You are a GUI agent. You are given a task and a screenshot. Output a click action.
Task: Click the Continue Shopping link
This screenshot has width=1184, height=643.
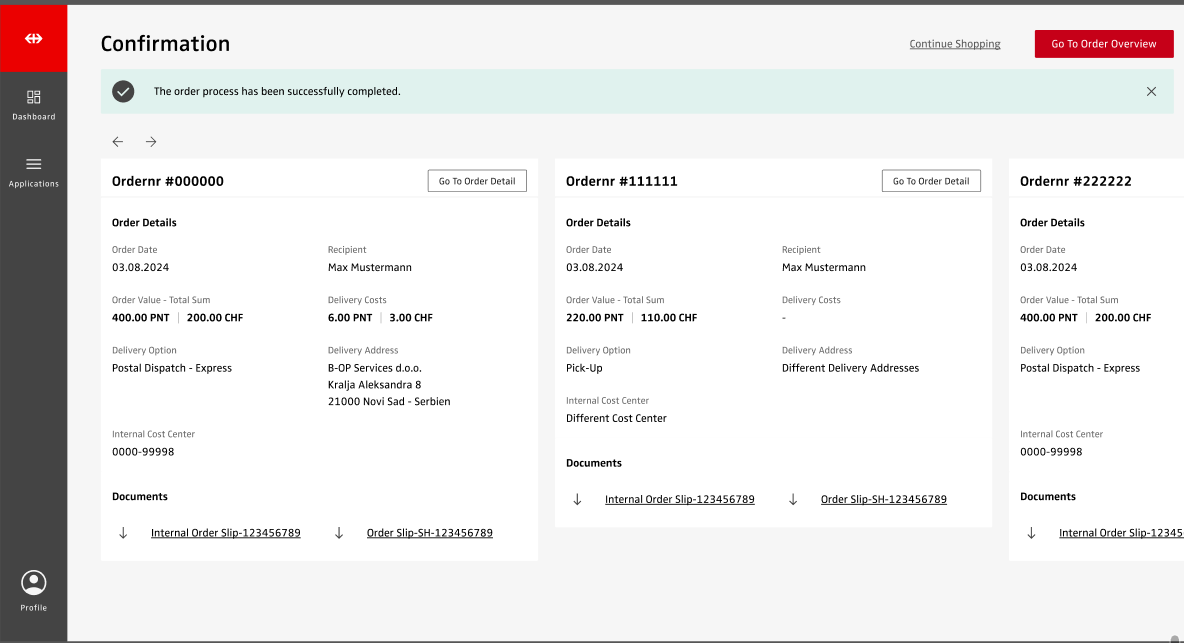click(x=955, y=44)
